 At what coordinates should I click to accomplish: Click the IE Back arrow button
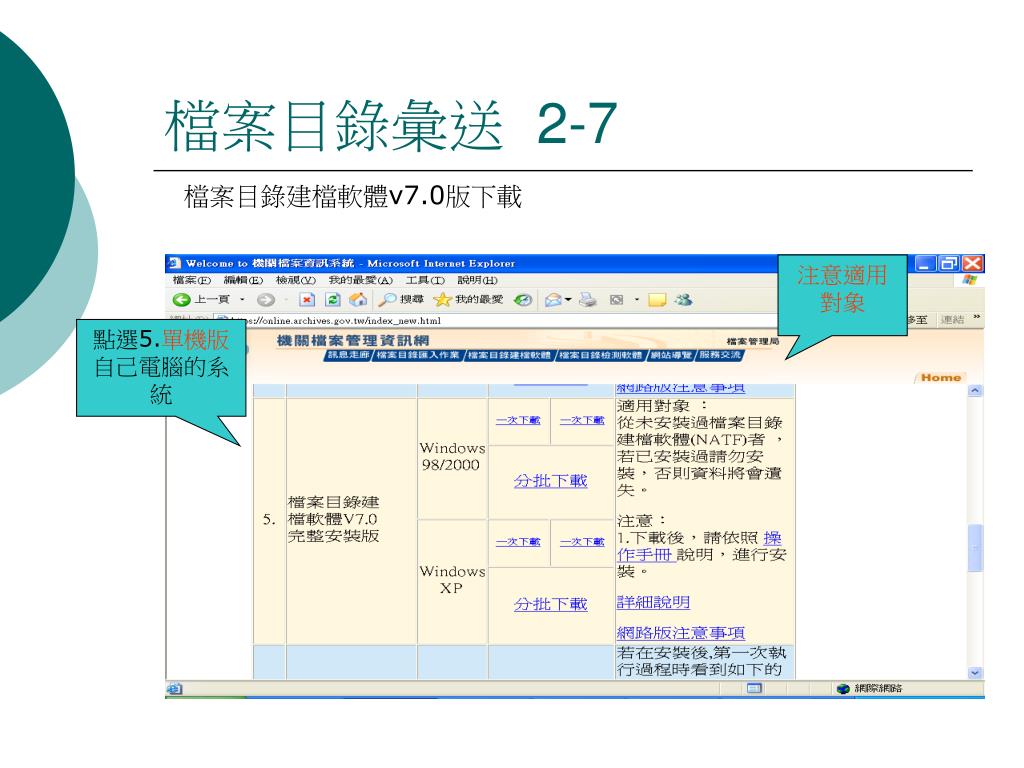(182, 300)
